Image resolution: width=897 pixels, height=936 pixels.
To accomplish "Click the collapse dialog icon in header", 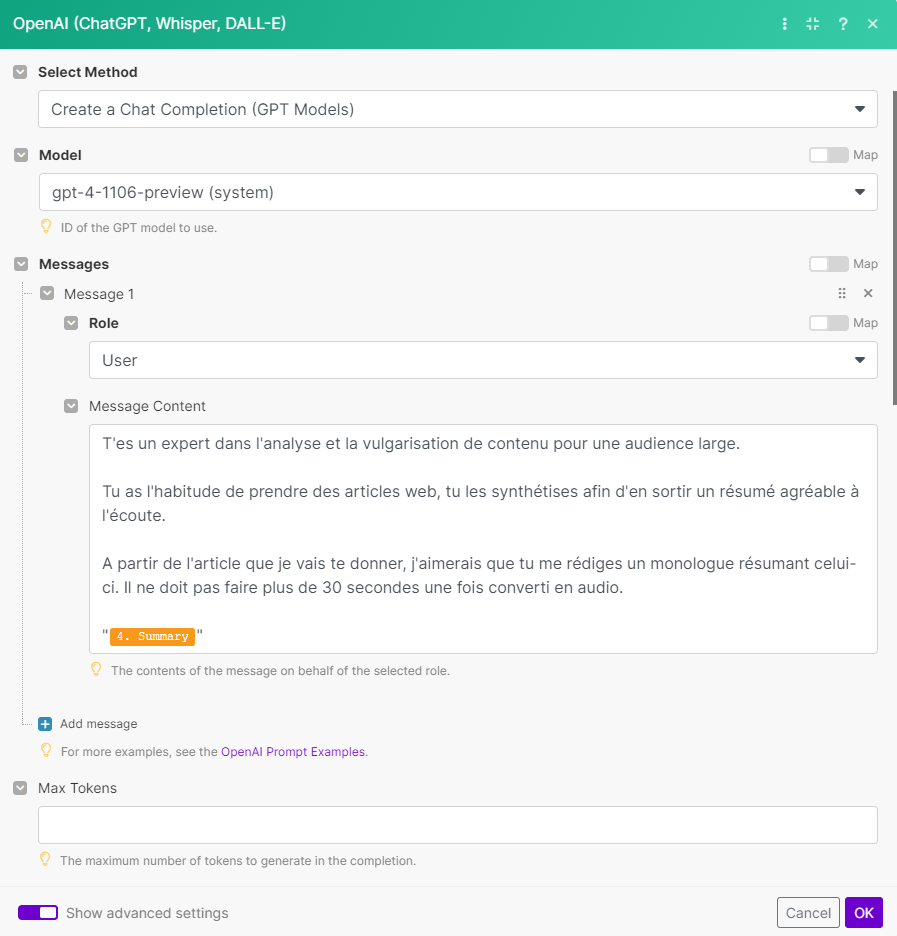I will tap(812, 24).
